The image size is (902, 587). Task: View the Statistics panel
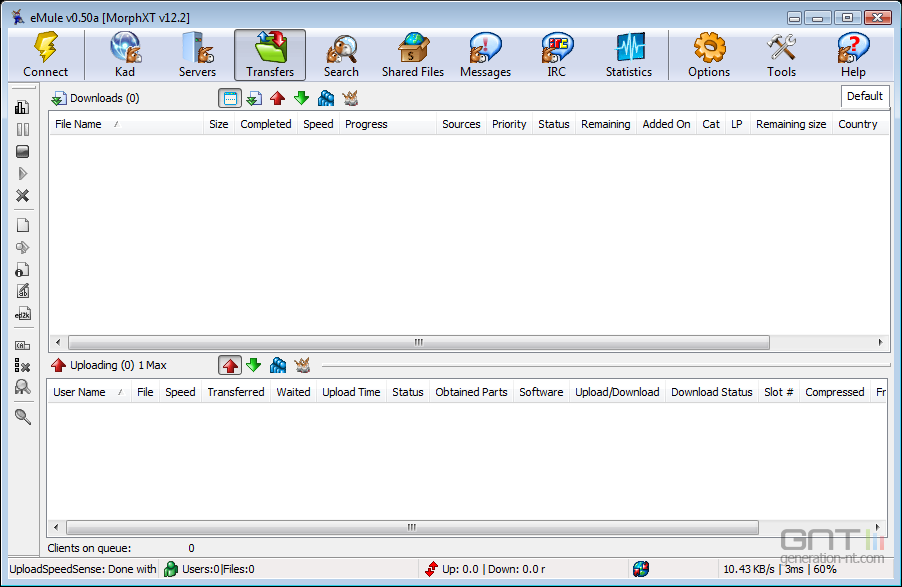click(x=628, y=54)
